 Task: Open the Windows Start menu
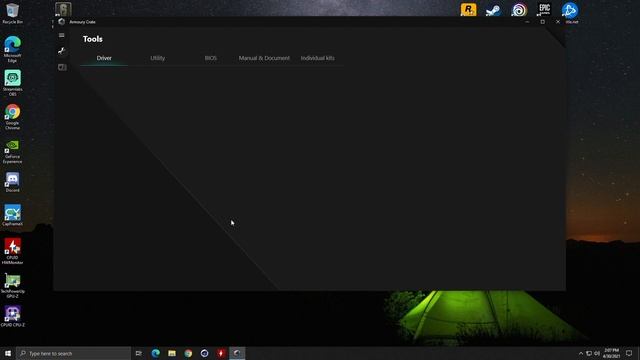point(8,353)
